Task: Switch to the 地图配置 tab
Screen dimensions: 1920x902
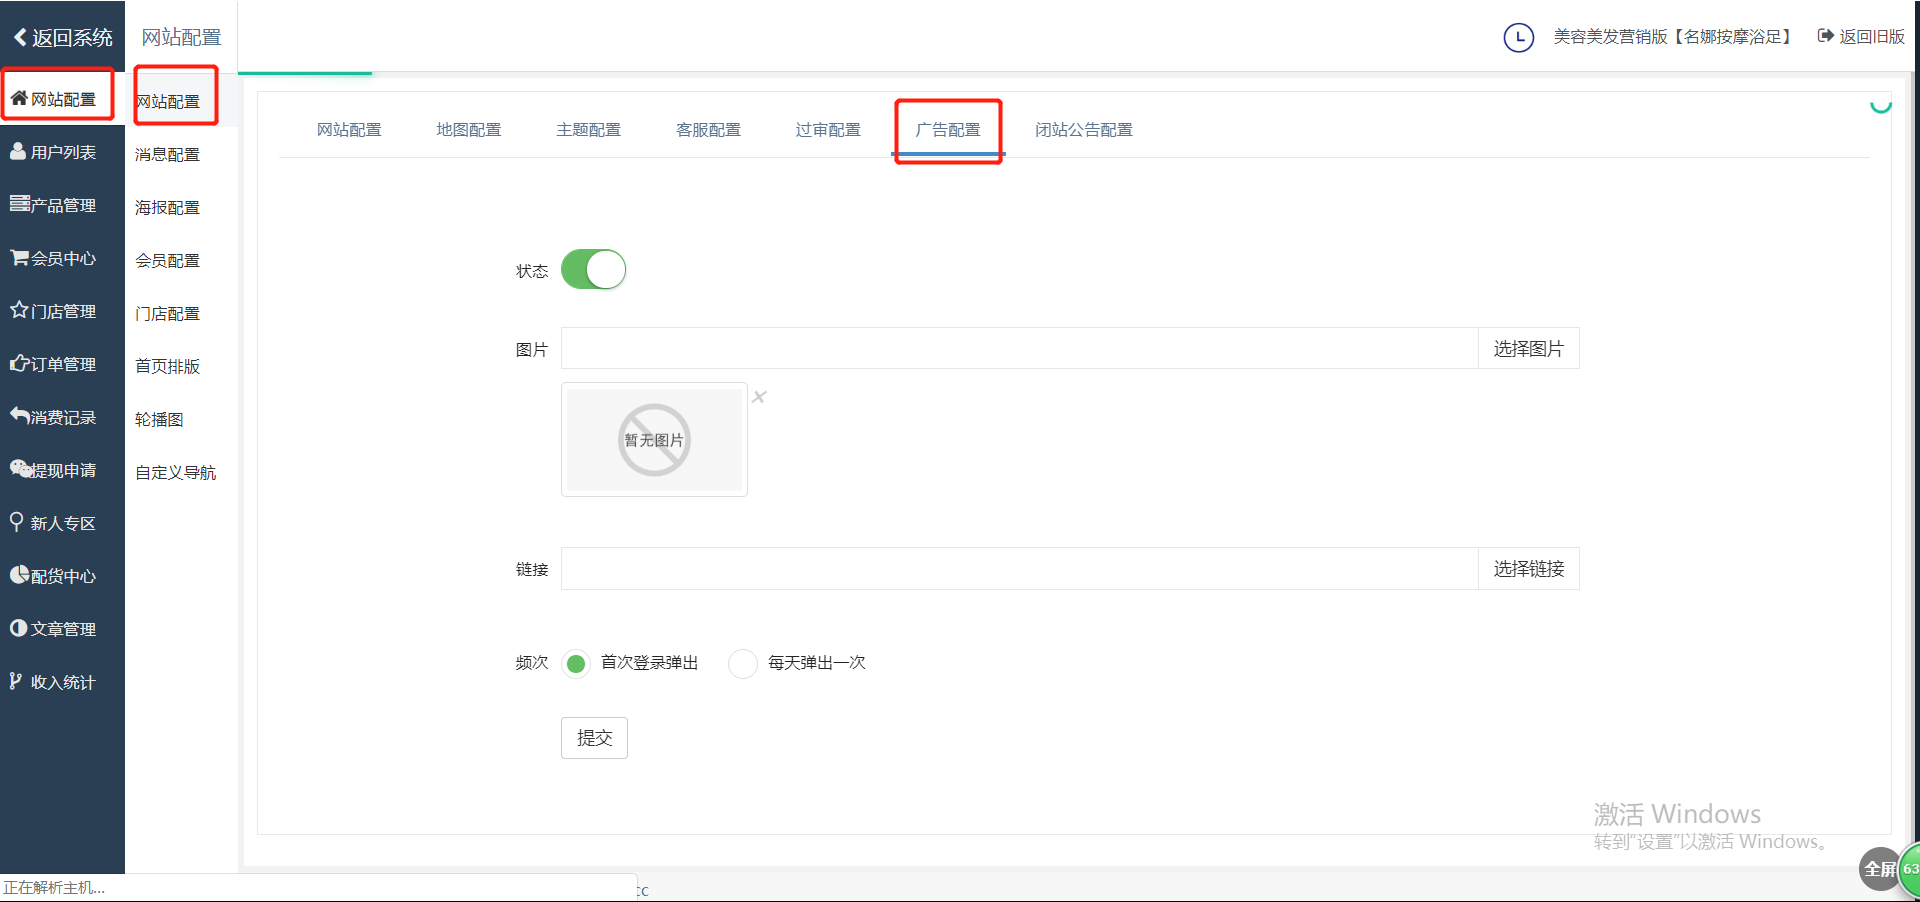Action: pos(469,130)
